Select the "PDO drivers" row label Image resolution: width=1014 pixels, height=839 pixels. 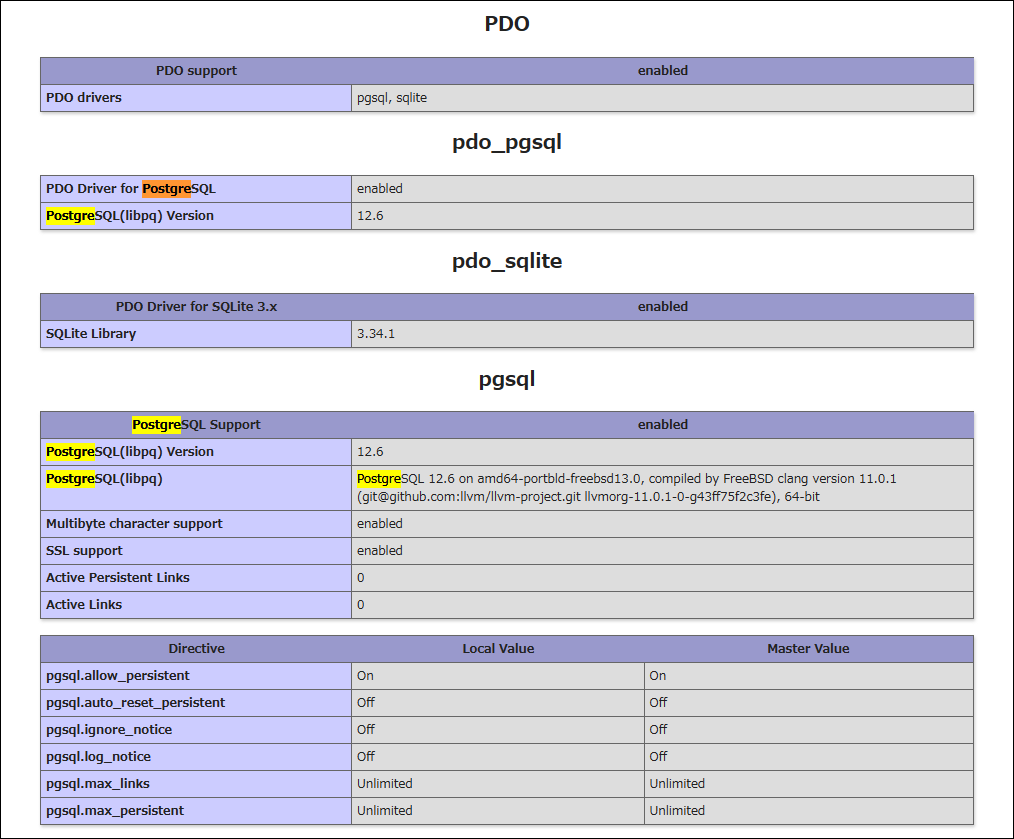[84, 98]
